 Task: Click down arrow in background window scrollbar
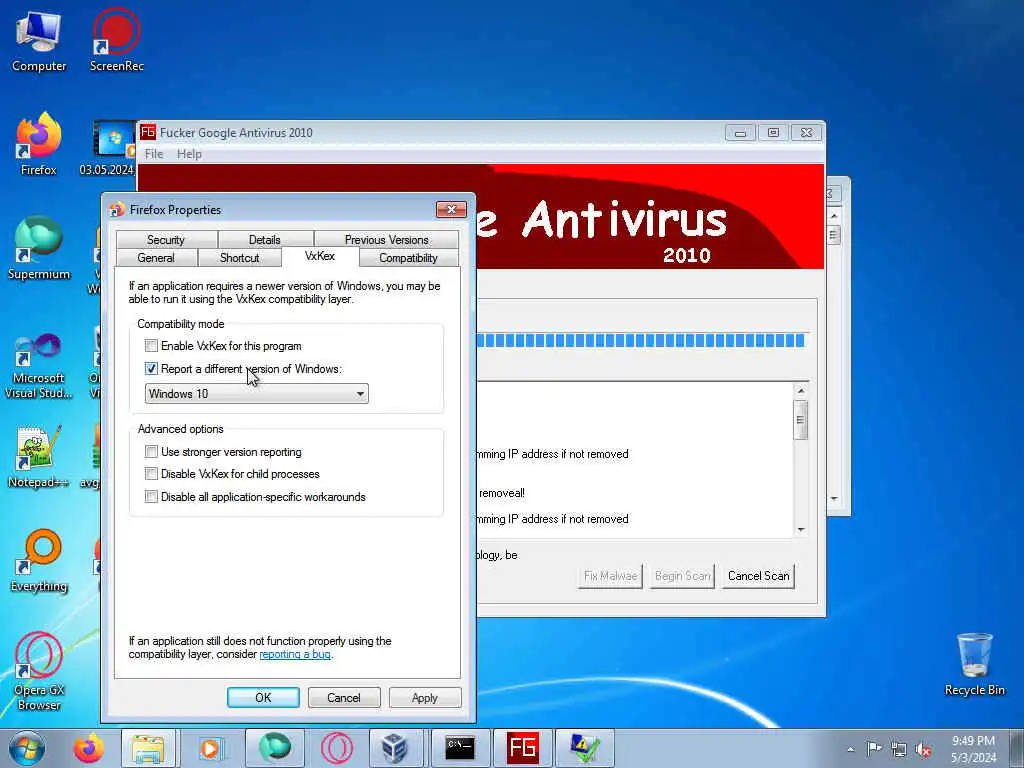tap(834, 499)
